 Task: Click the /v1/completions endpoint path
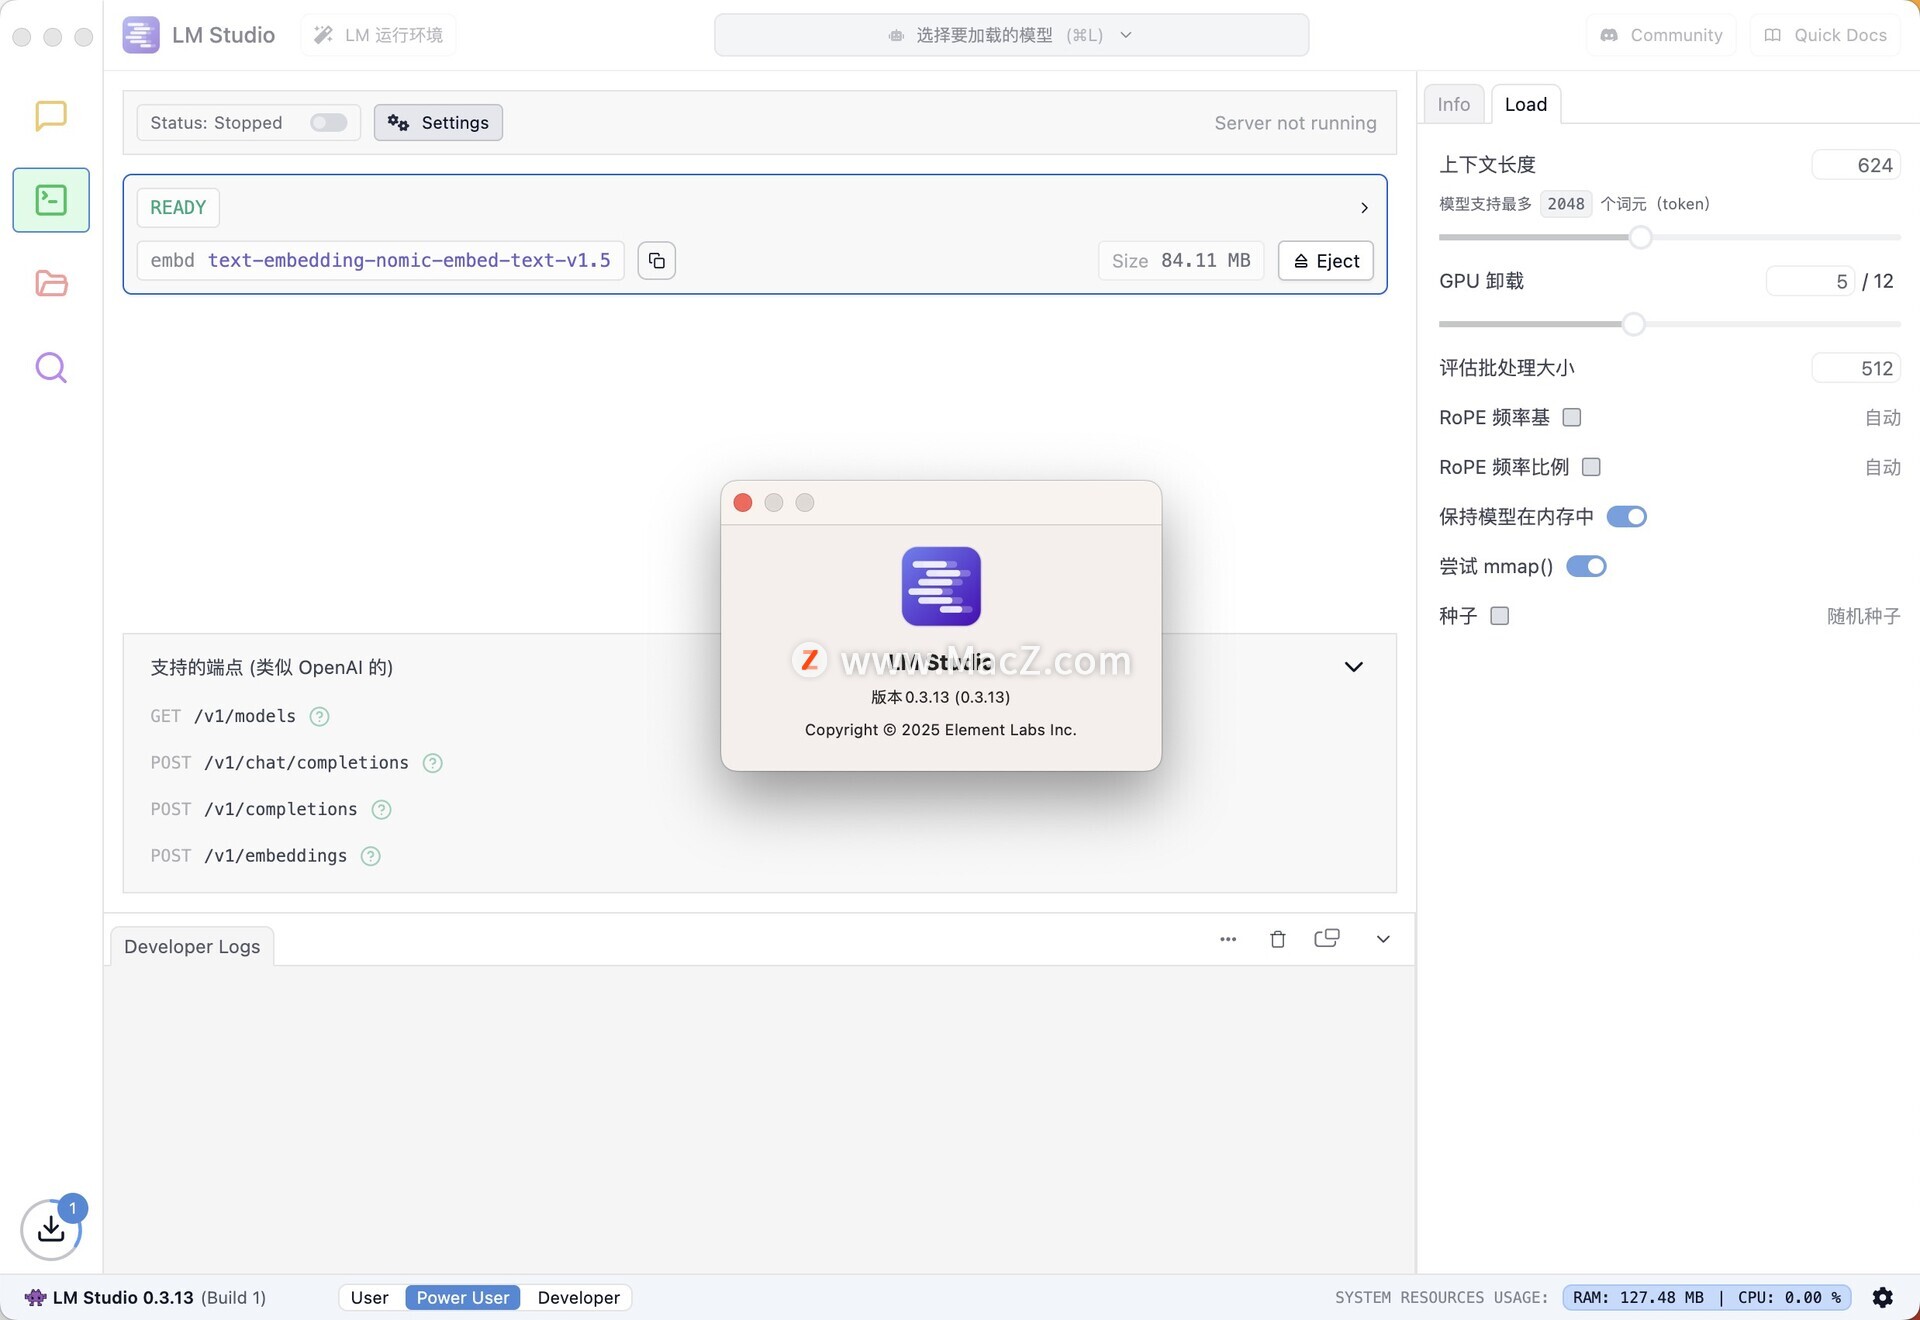(x=280, y=809)
